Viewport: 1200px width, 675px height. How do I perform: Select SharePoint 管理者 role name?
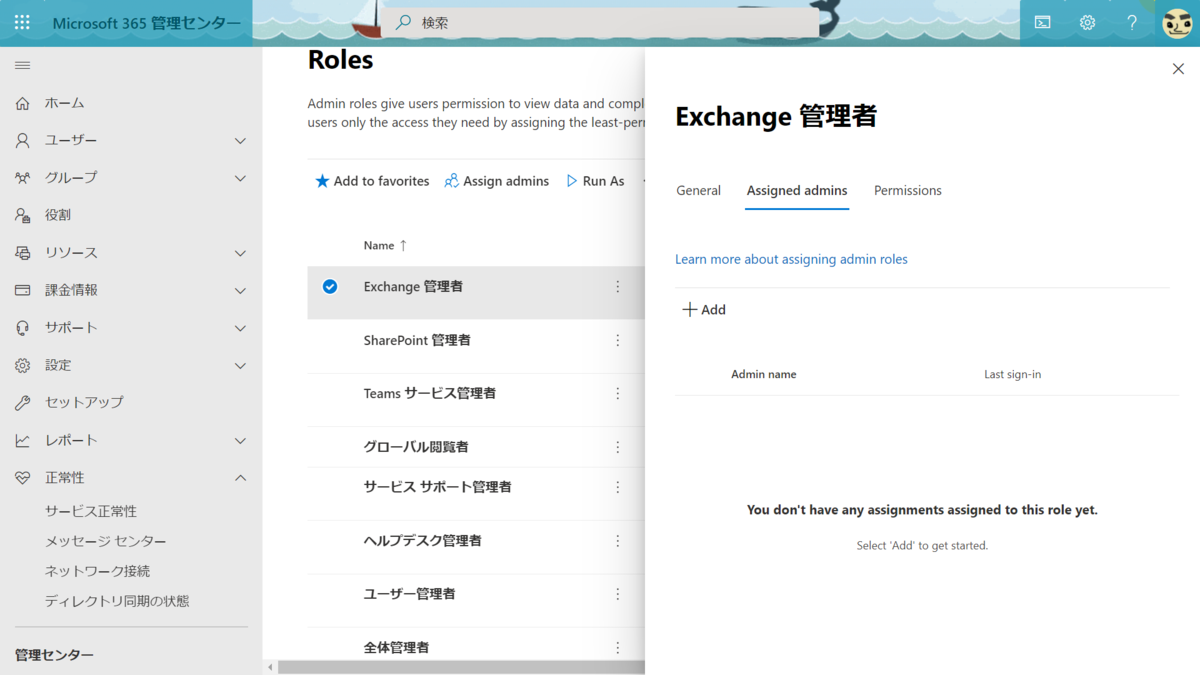[x=417, y=340]
